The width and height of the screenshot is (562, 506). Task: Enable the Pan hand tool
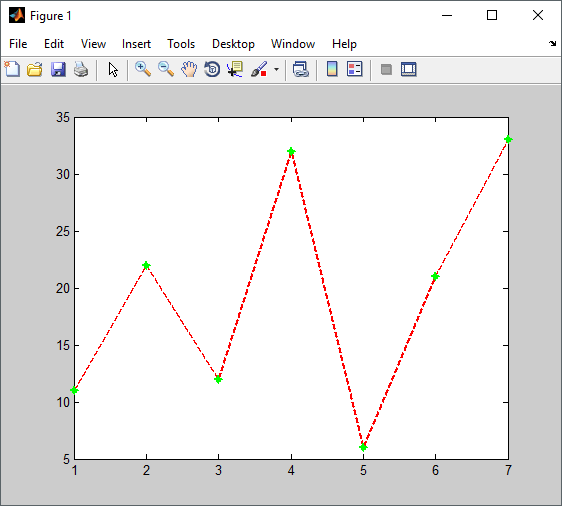[x=189, y=69]
